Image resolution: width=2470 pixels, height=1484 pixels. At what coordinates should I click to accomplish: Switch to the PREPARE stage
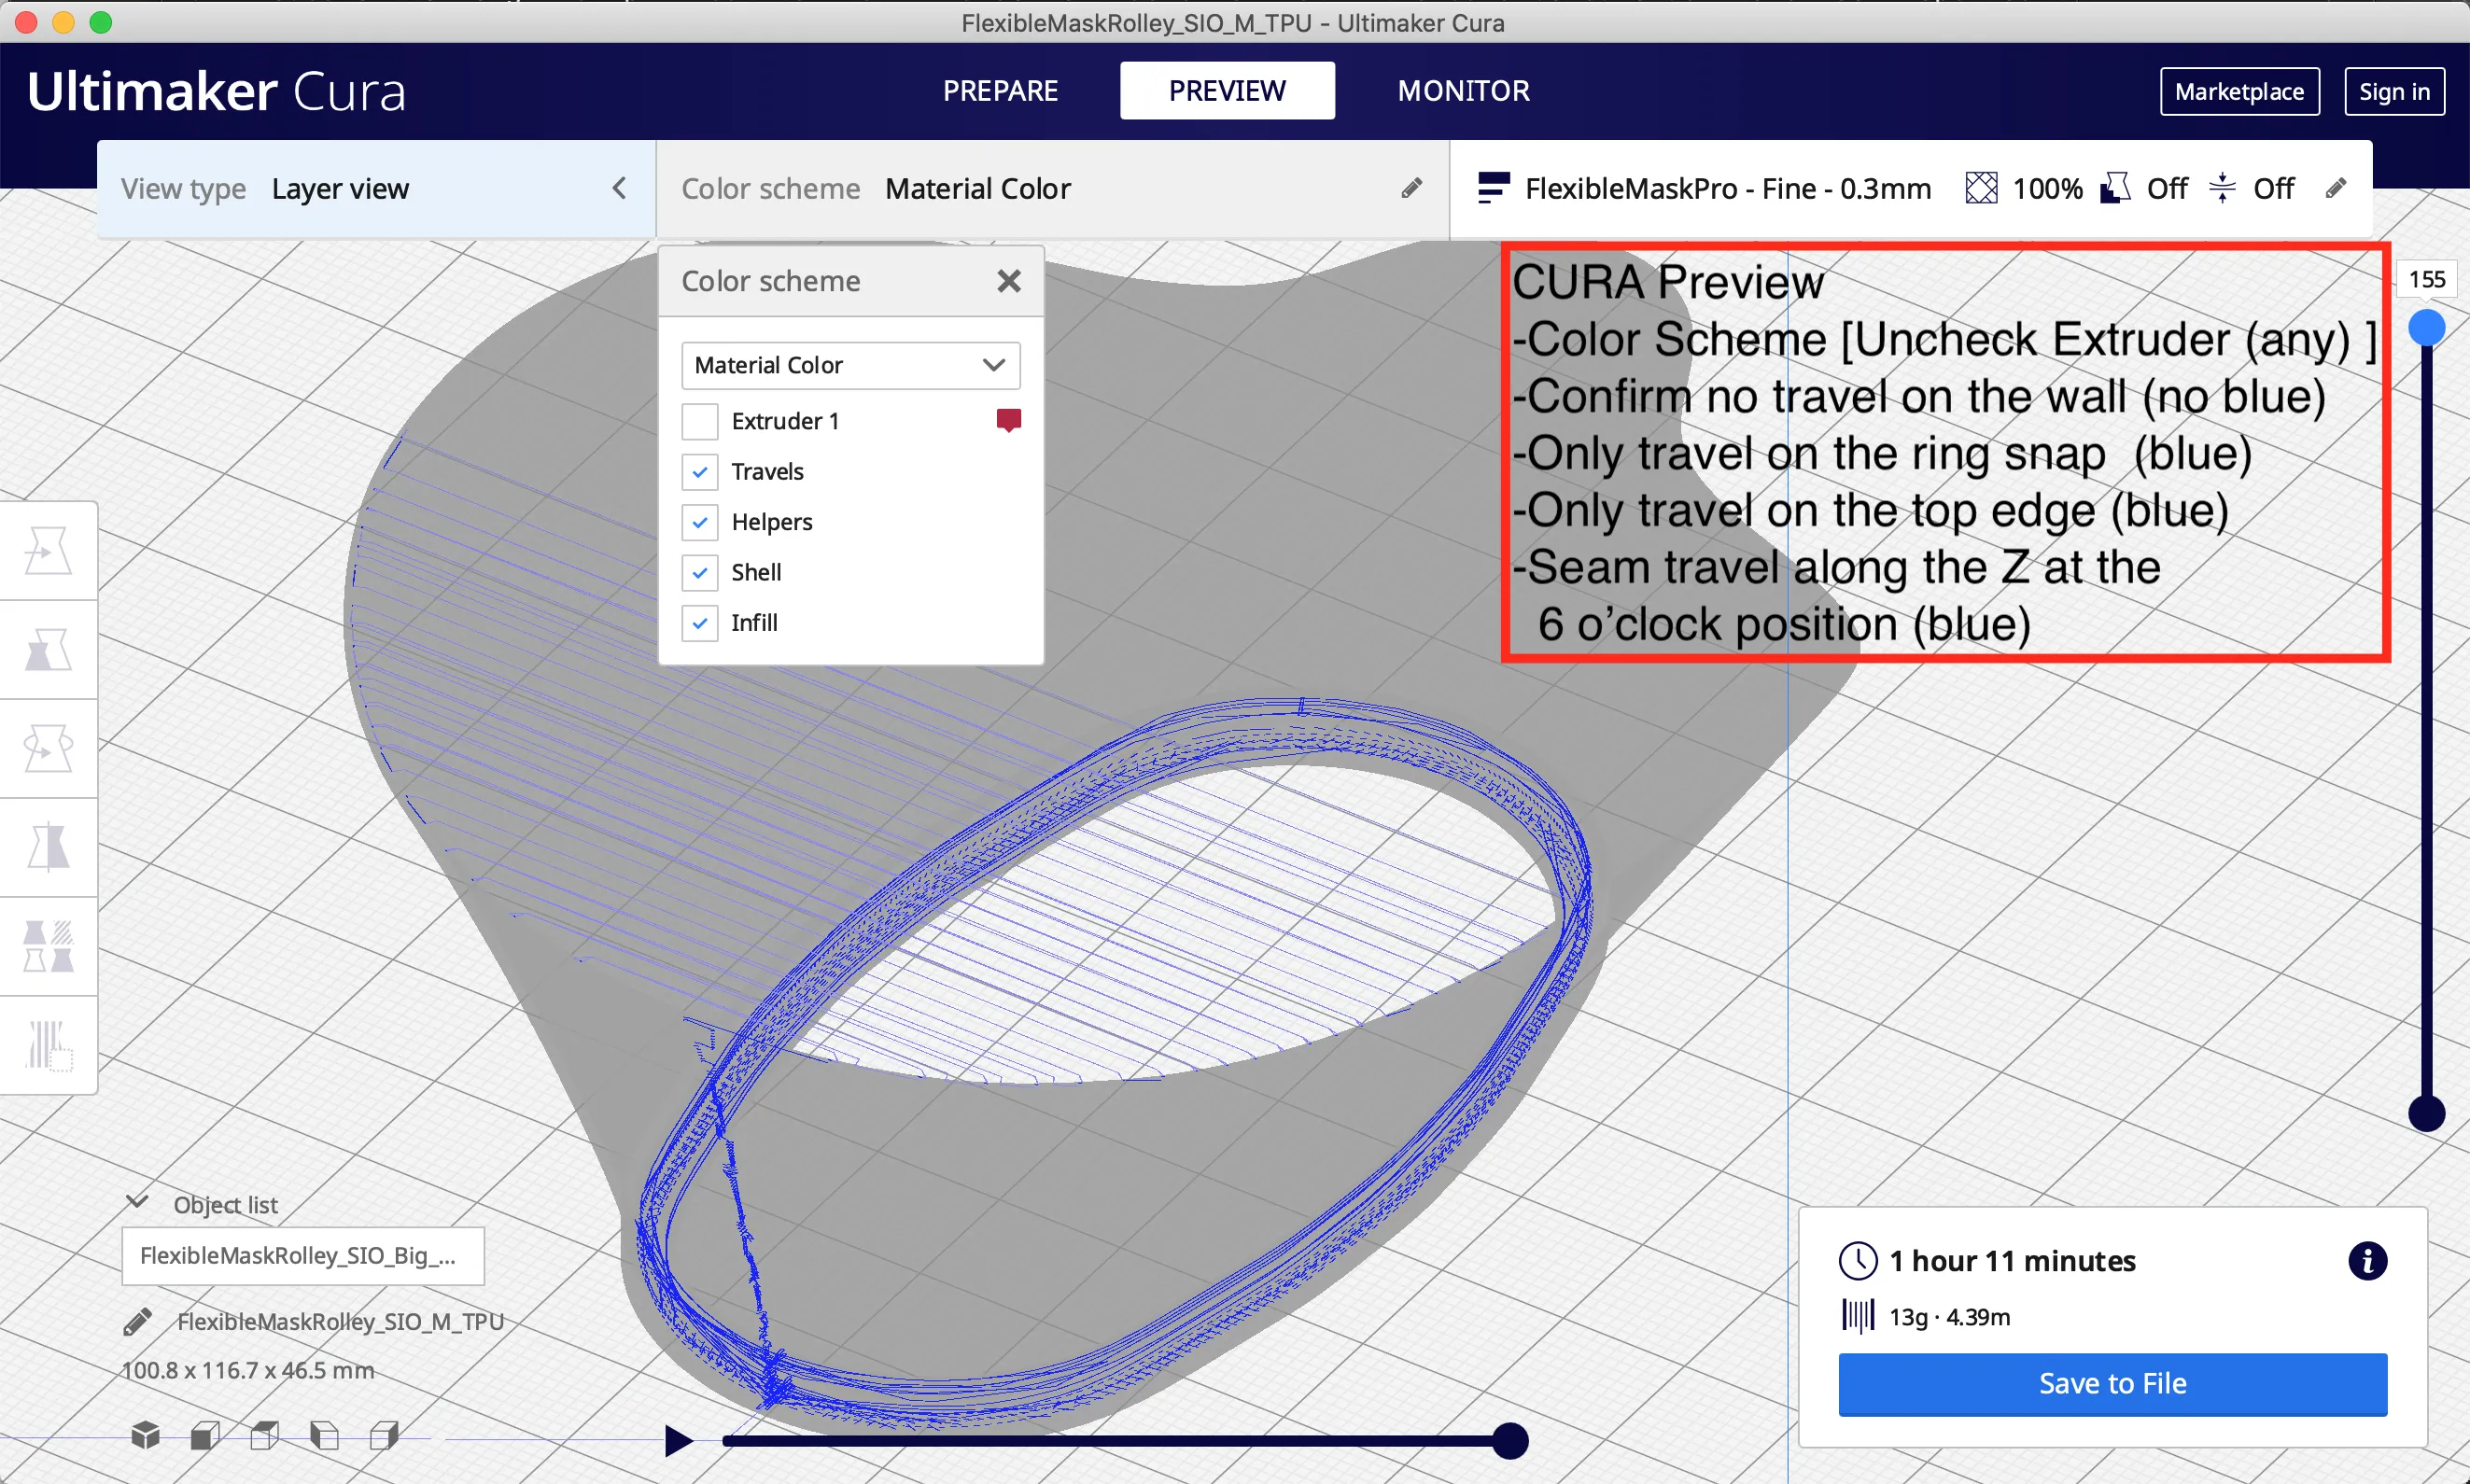coord(1000,91)
